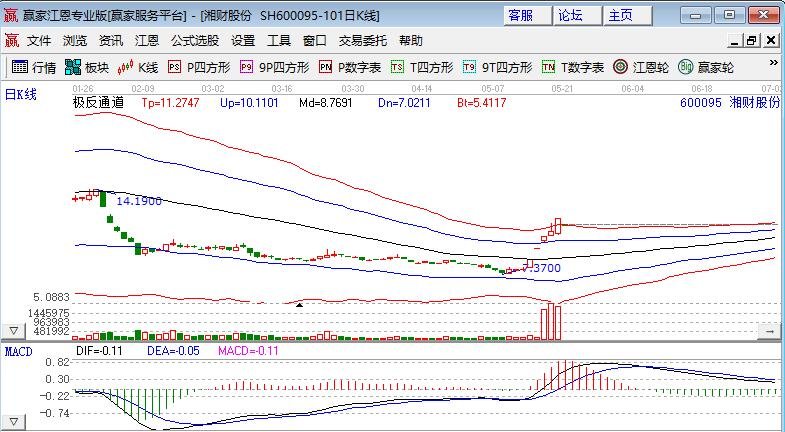Click the app logo in title bar
785x432 pixels.
pyautogui.click(x=11, y=15)
